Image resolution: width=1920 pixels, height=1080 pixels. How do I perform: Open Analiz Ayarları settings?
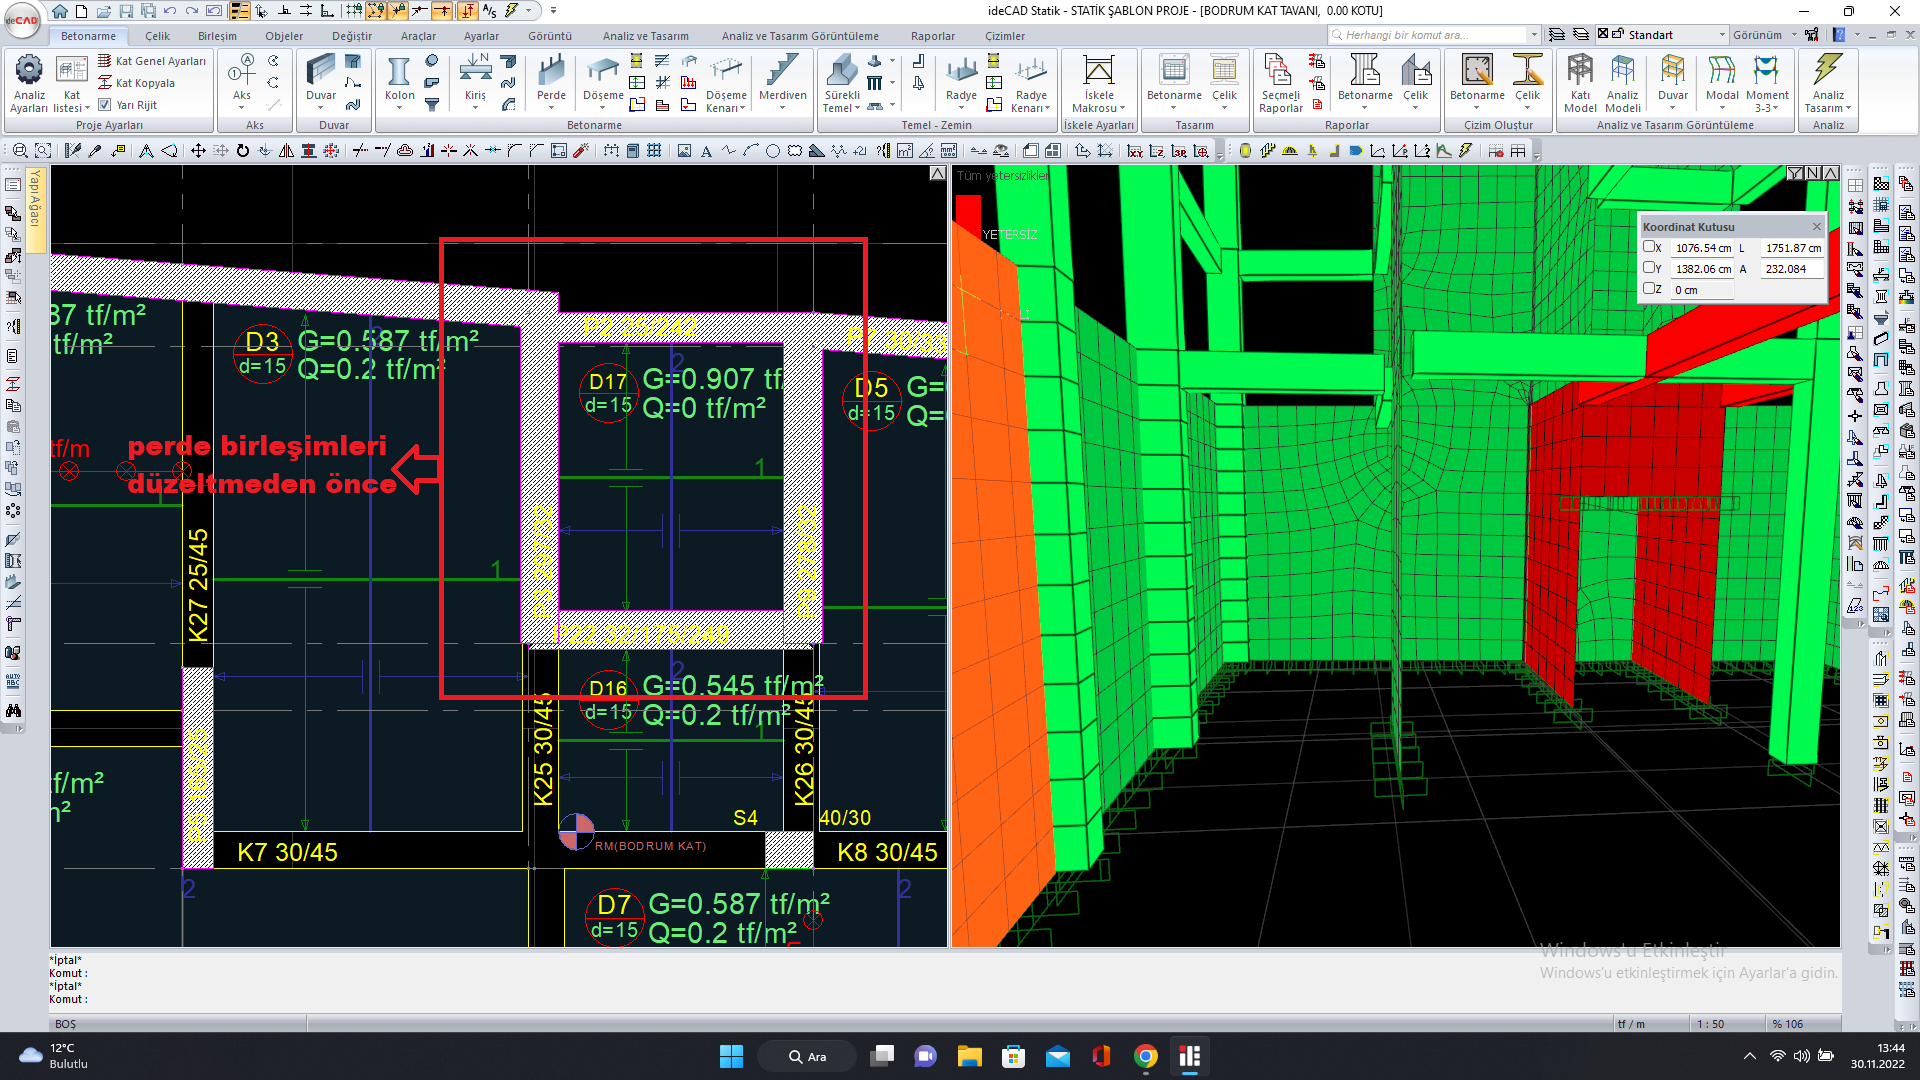[x=29, y=83]
